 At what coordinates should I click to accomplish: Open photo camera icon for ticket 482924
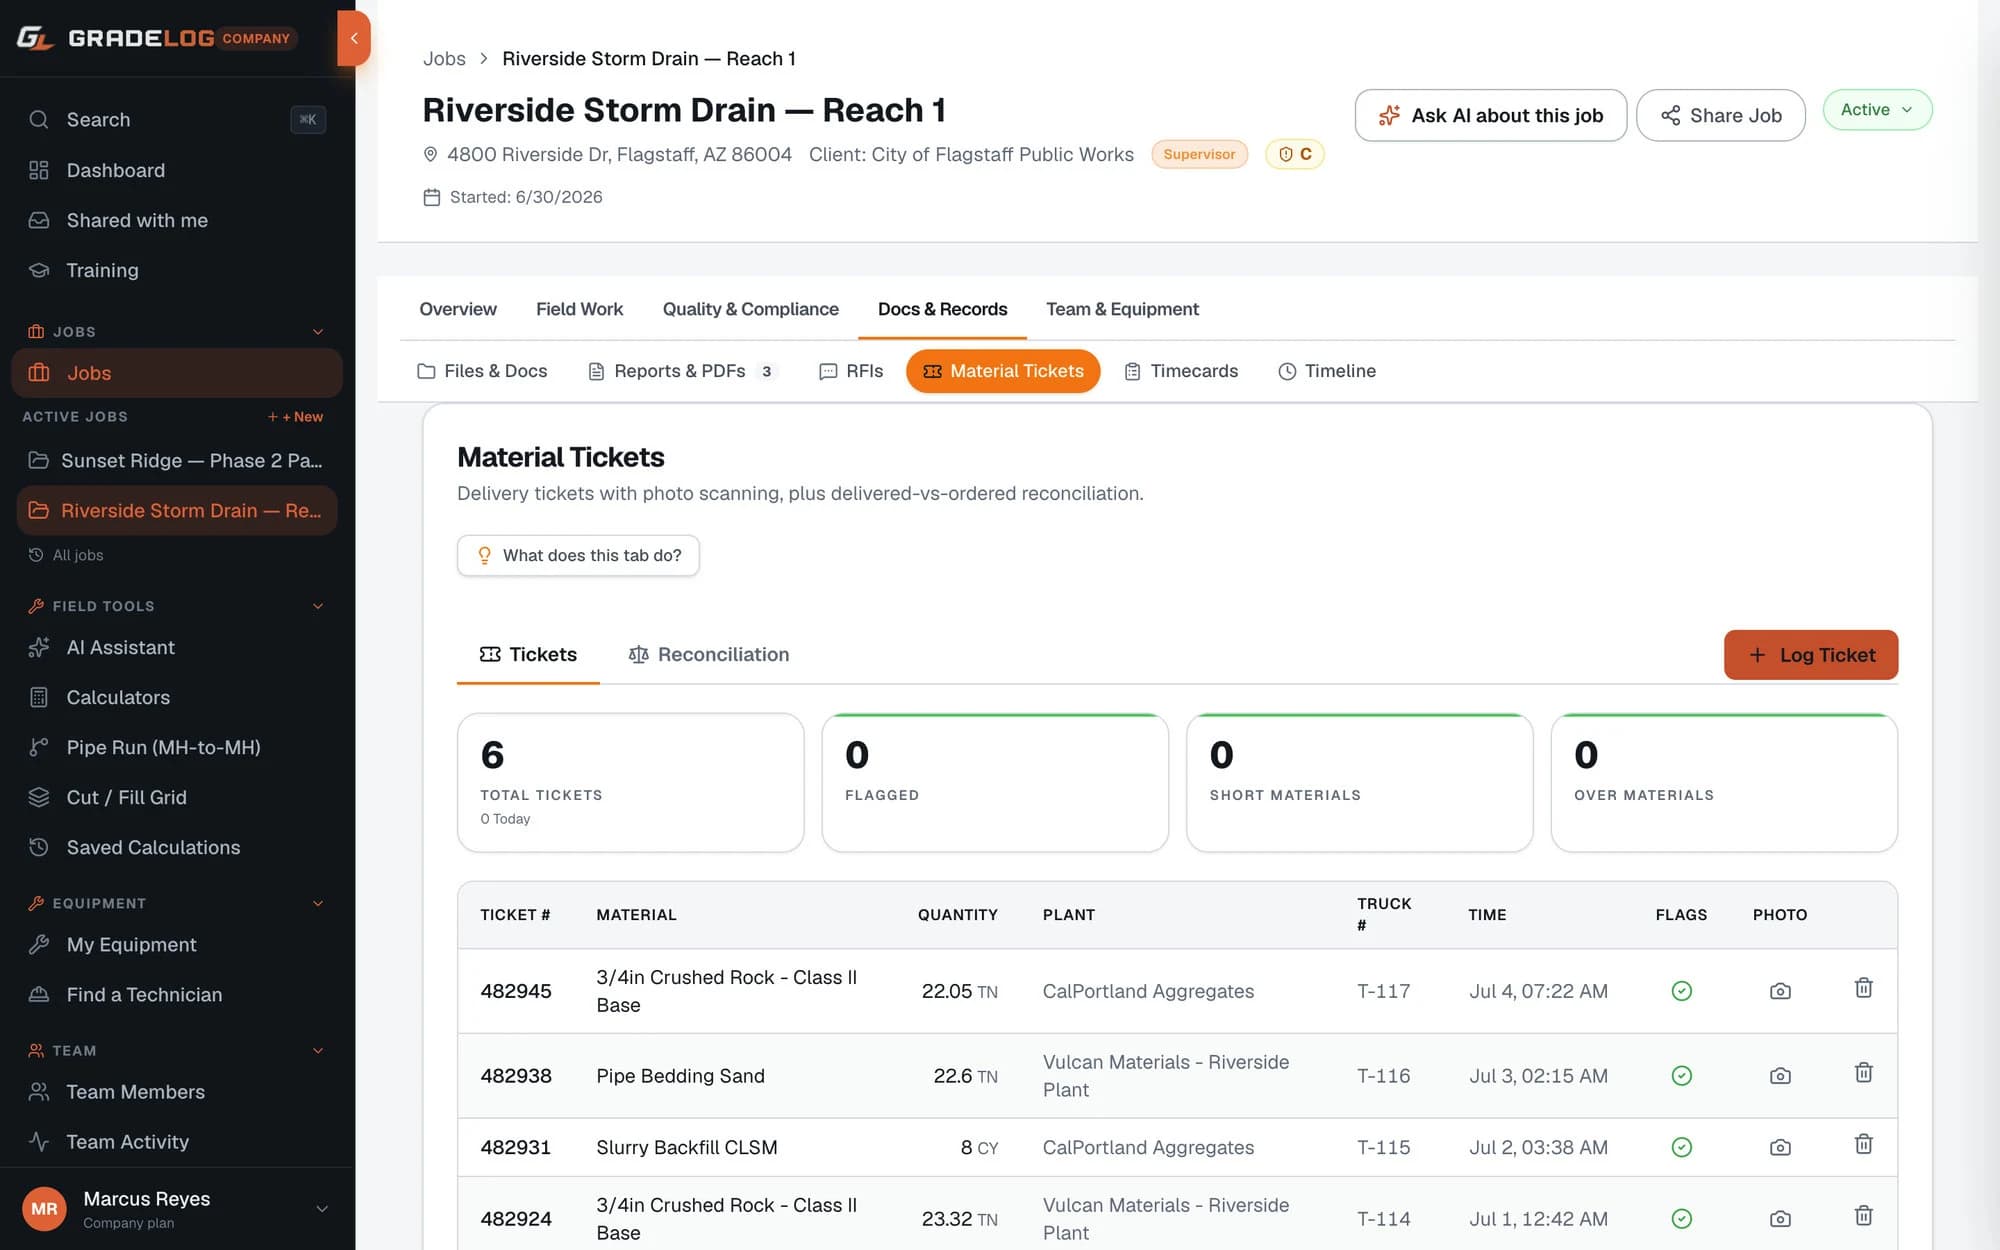click(1780, 1219)
